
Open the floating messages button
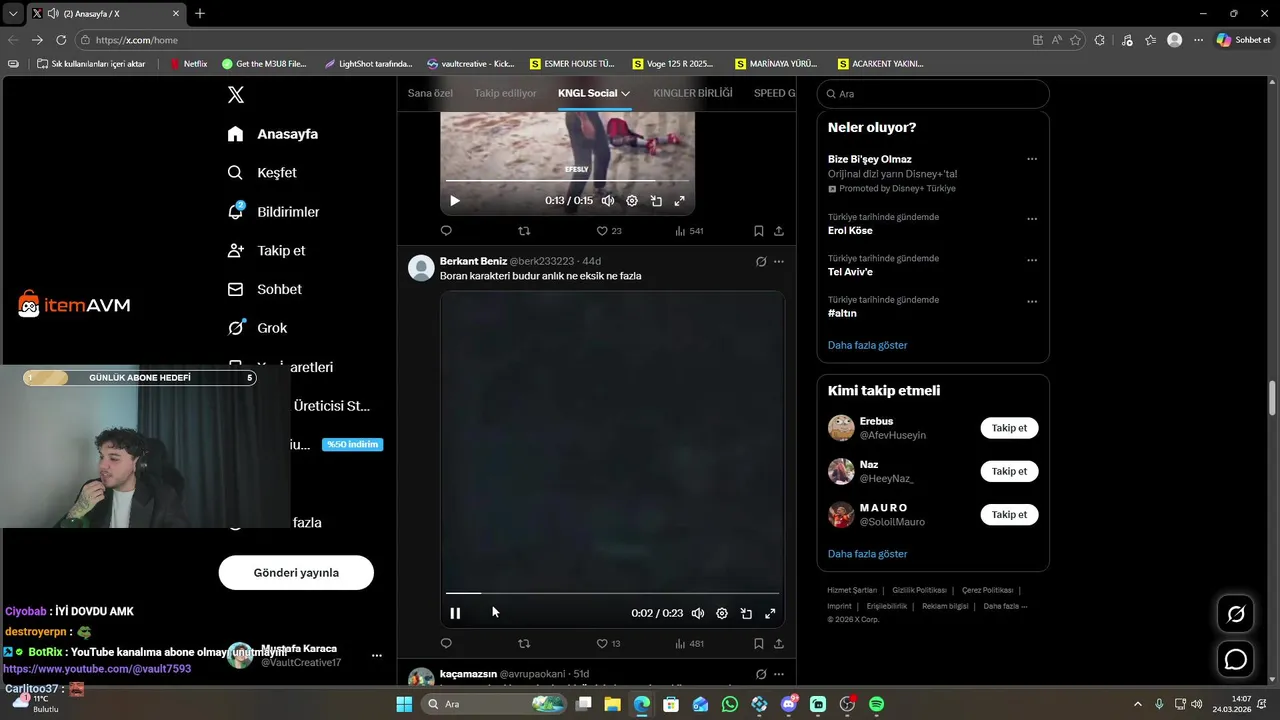[x=1236, y=660]
